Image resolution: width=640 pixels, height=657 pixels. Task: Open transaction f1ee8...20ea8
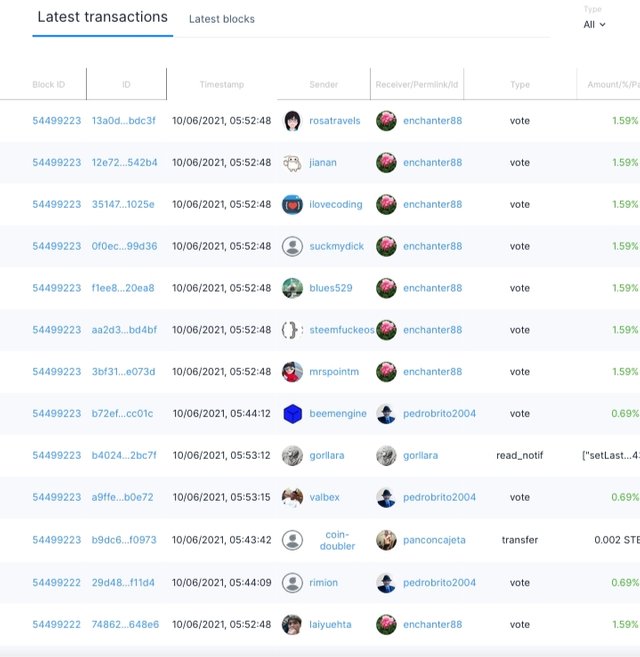123,288
